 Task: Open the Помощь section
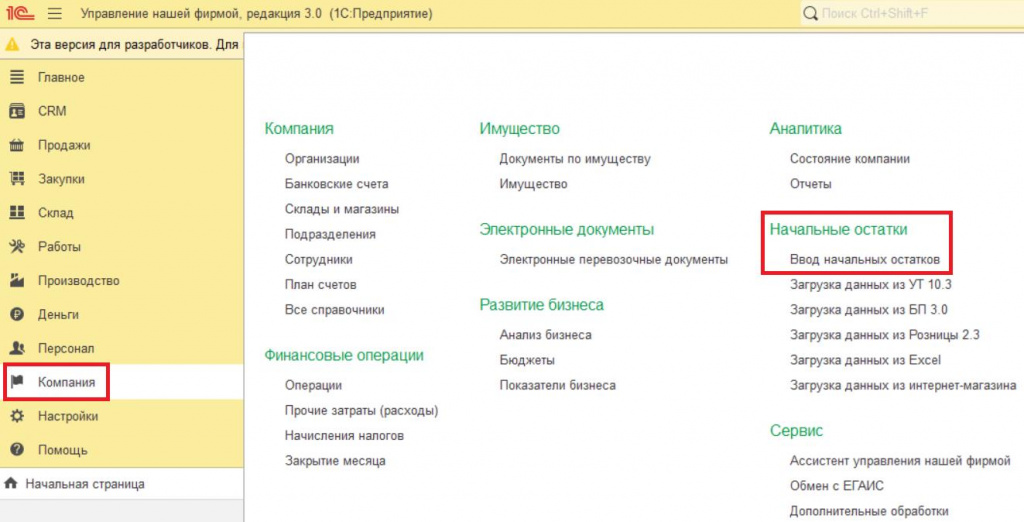62,450
